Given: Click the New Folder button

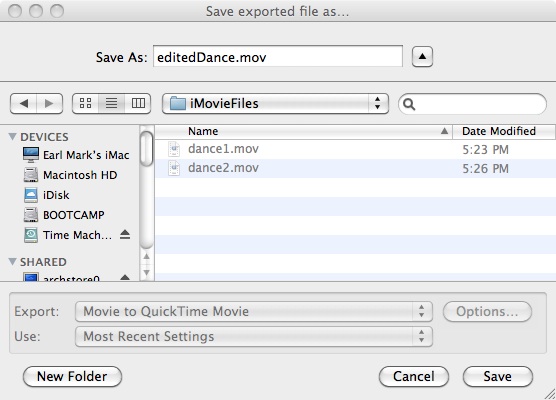Looking at the screenshot, I should coord(72,376).
